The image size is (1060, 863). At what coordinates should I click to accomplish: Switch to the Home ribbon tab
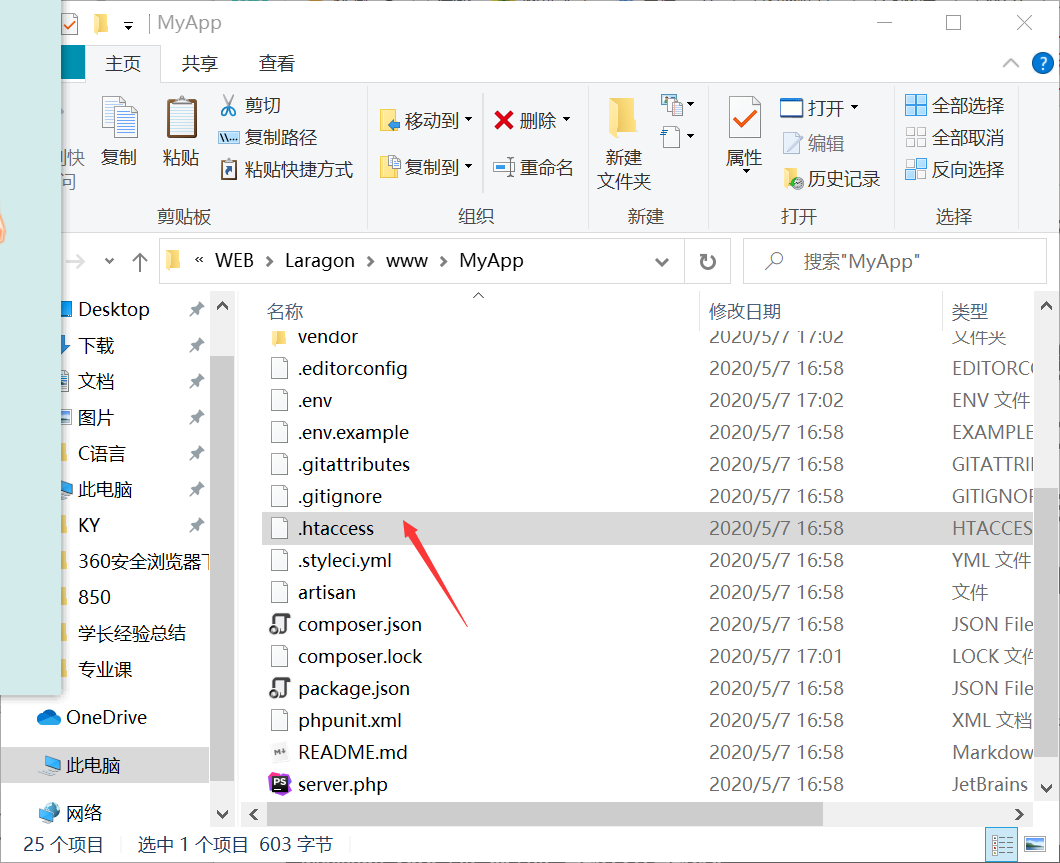(123, 64)
